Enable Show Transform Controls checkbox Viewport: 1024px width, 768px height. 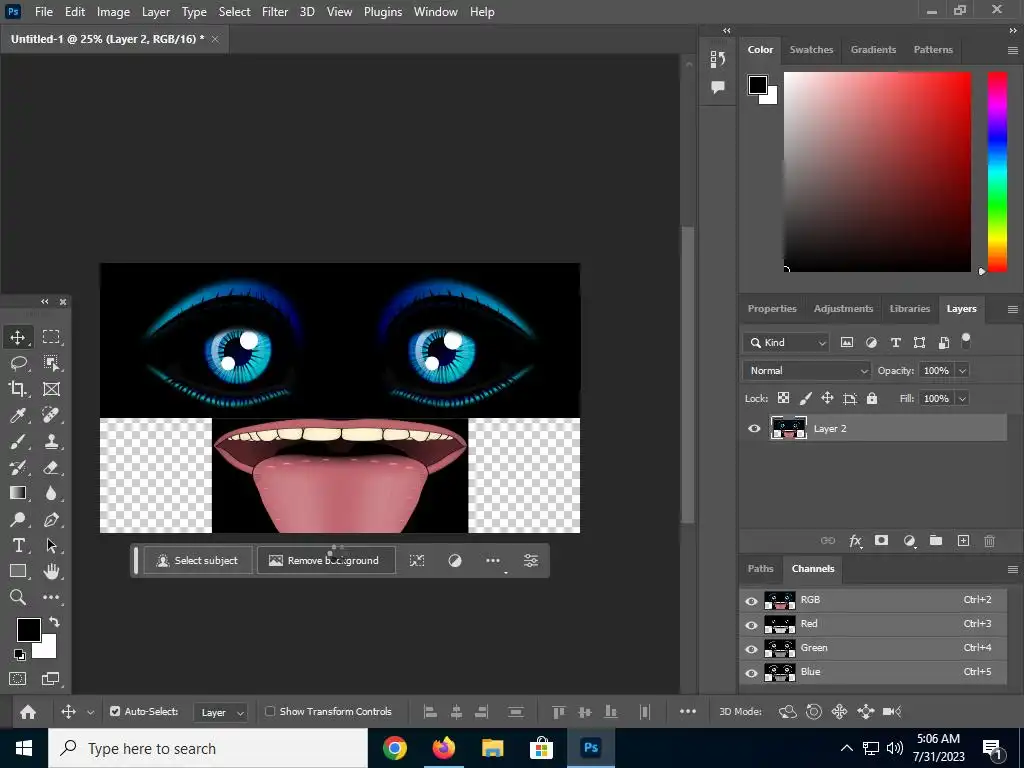pyautogui.click(x=270, y=711)
